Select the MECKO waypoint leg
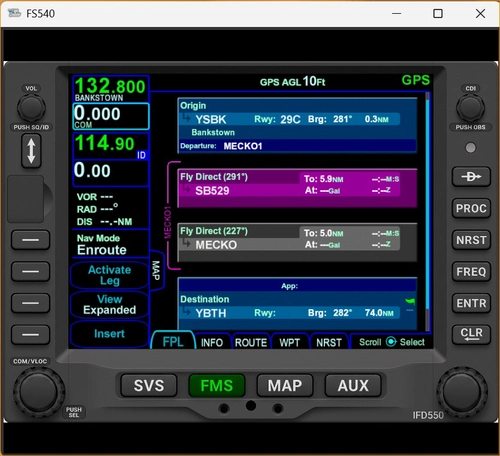Screen dimensions: 500x456 pos(297,243)
